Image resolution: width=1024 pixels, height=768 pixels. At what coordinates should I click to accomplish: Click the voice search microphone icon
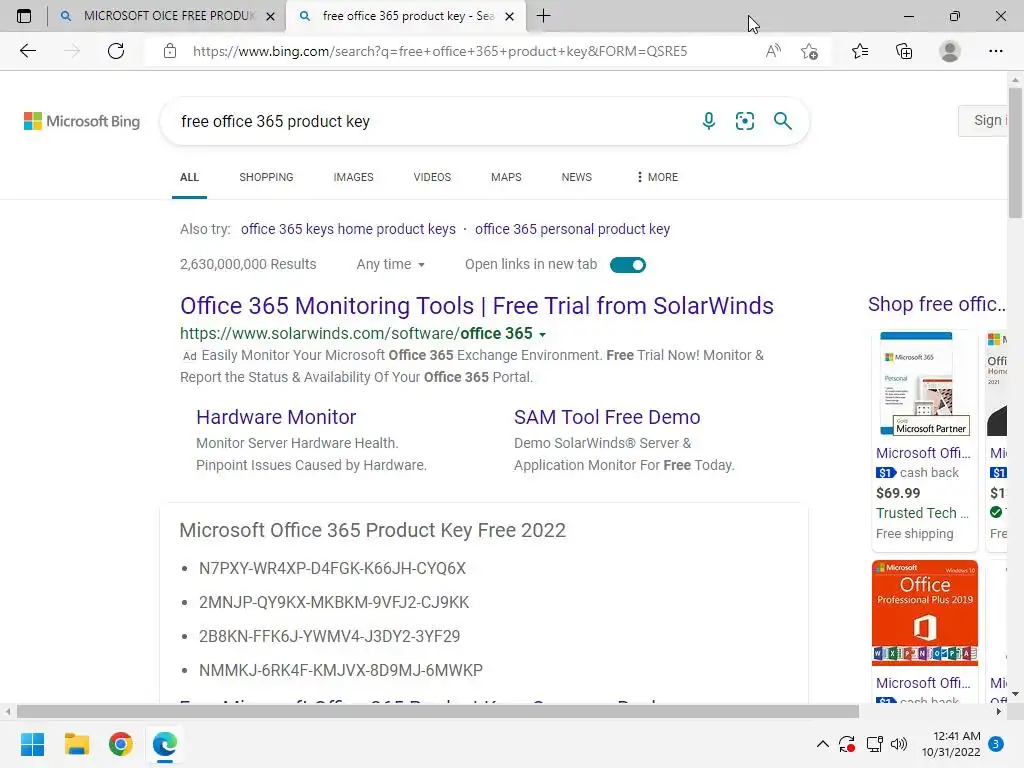[709, 121]
